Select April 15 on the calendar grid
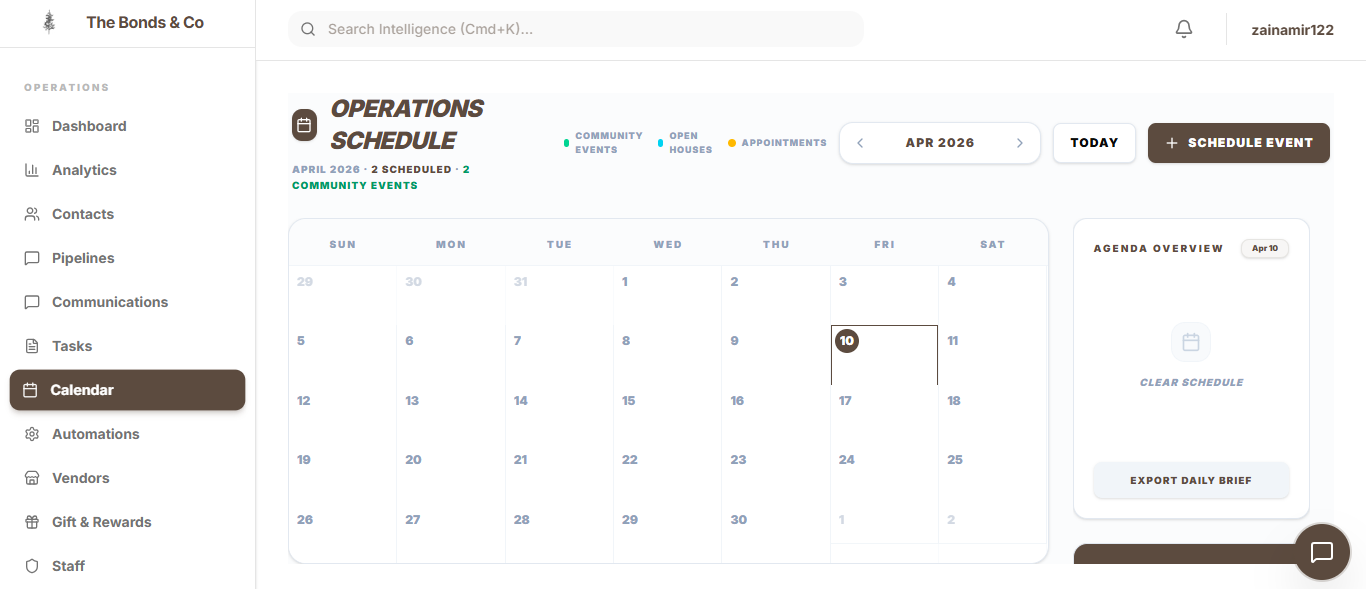 (x=666, y=415)
